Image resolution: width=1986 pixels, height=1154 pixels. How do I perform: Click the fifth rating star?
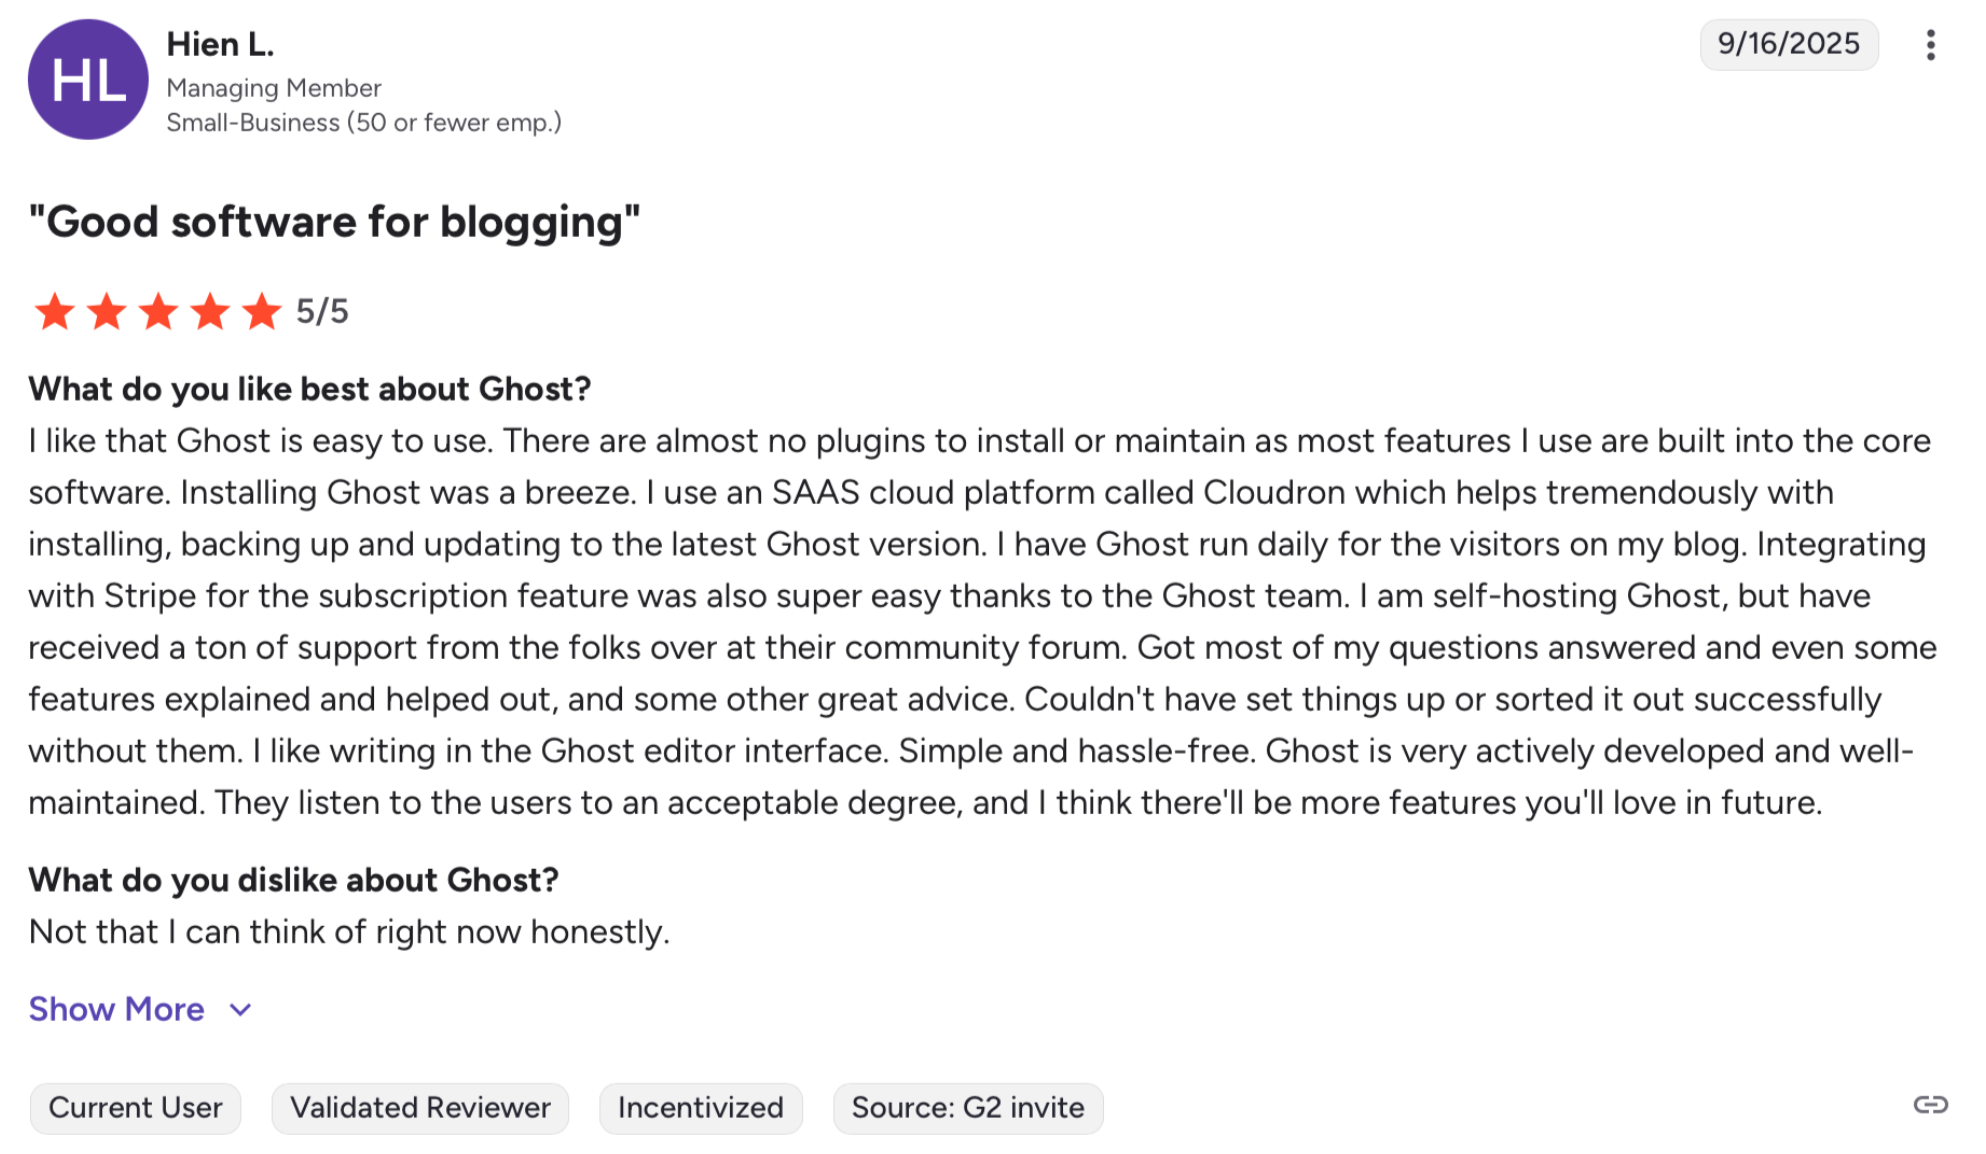click(263, 311)
